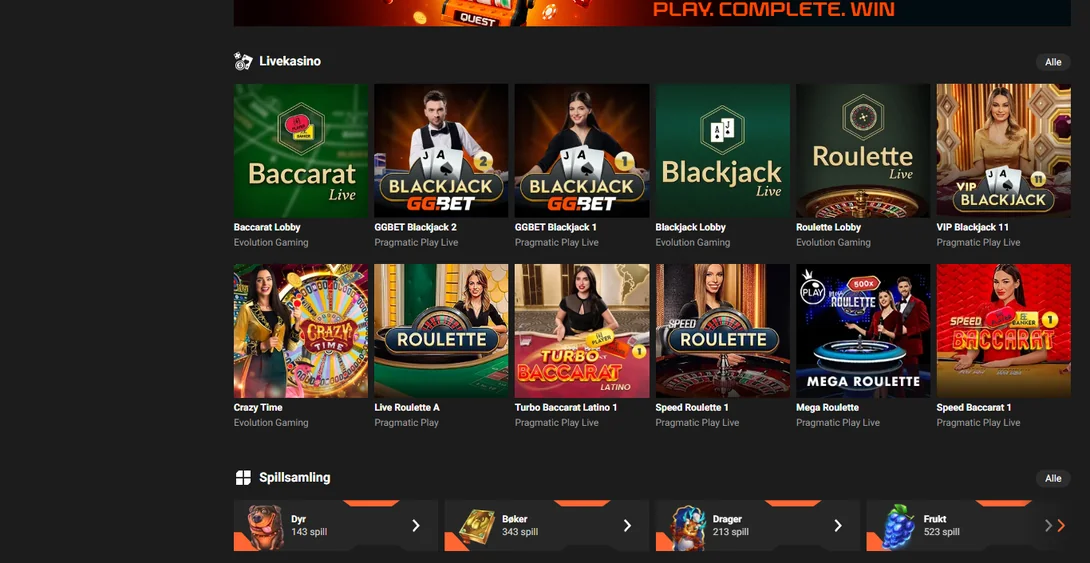1090x563 pixels.
Task: Open the Mega Roulette thumbnail
Action: pyautogui.click(x=863, y=331)
